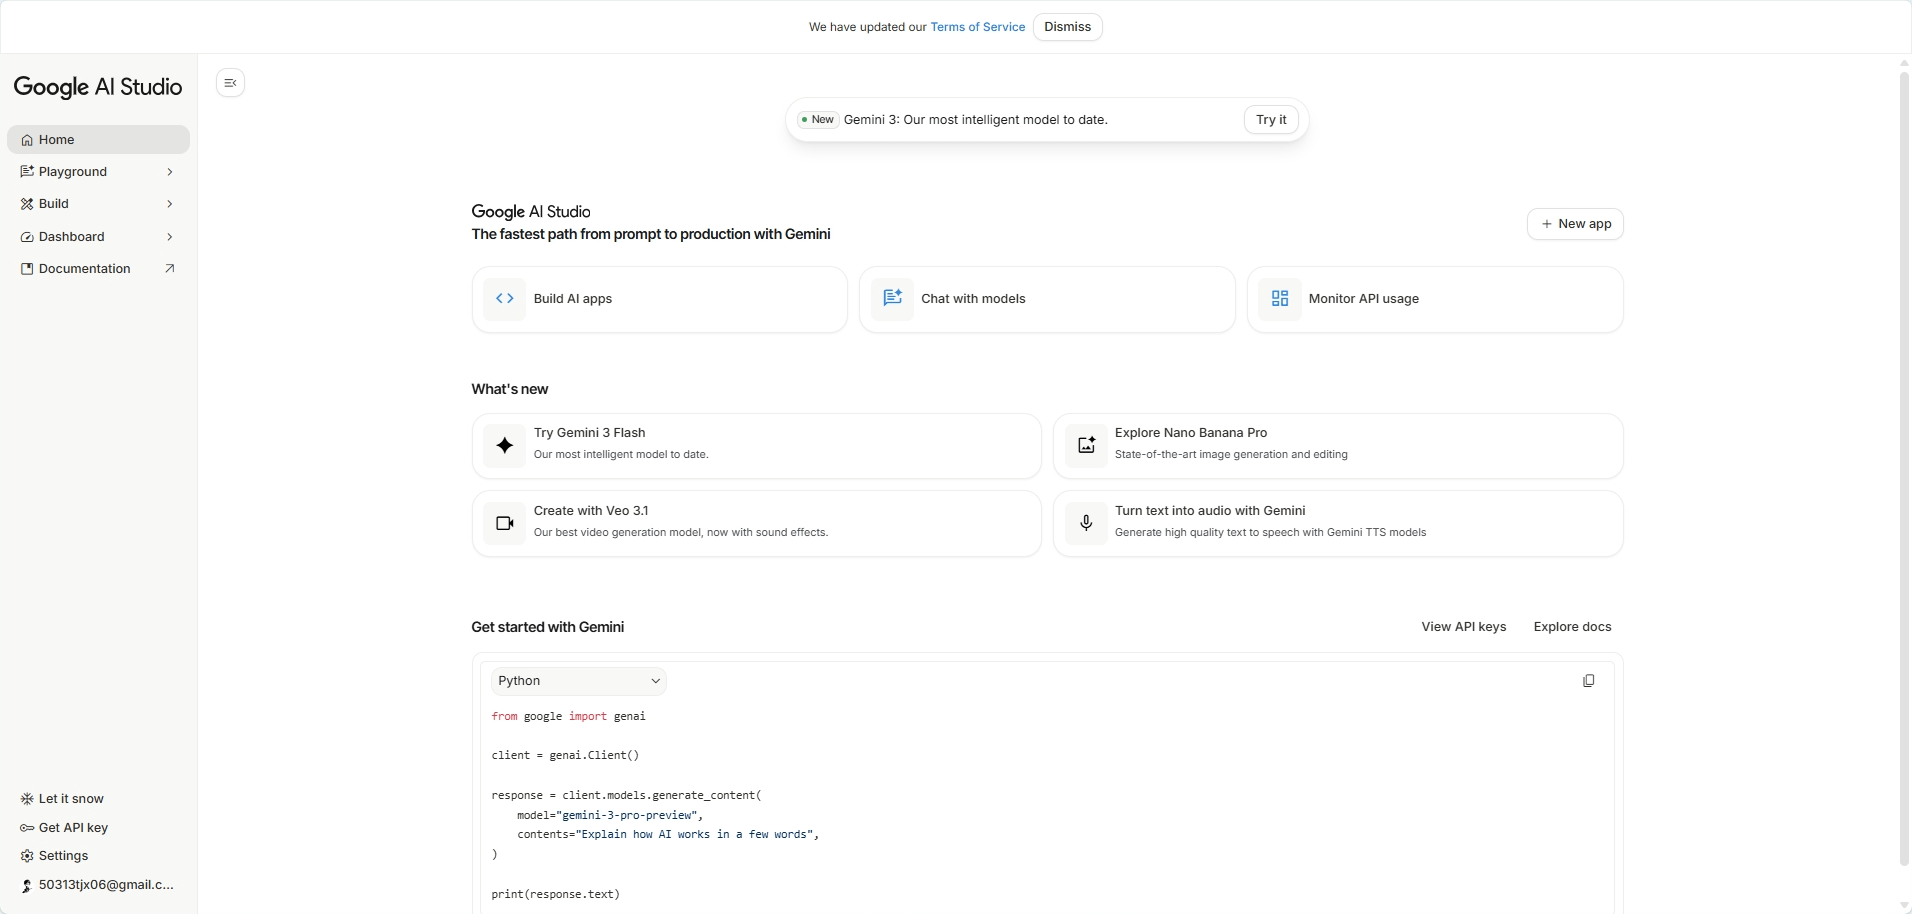This screenshot has width=1912, height=914.
Task: Dismiss the Terms of Service banner
Action: point(1067,27)
